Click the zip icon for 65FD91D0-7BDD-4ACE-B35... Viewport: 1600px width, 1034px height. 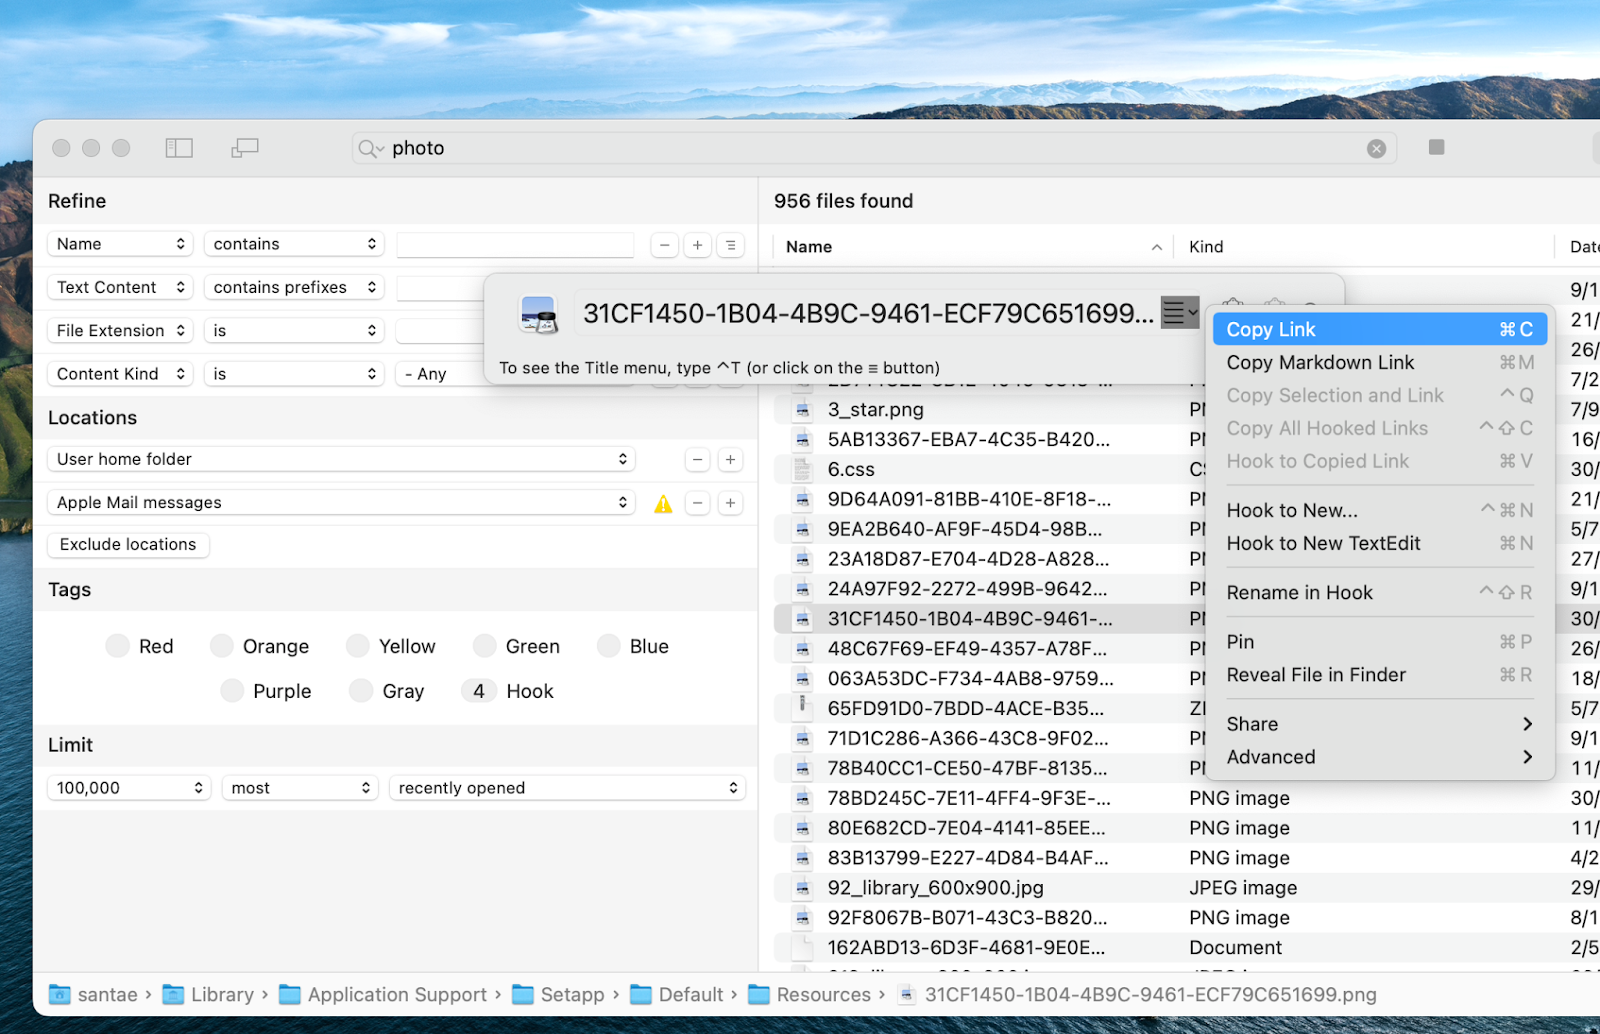[802, 708]
